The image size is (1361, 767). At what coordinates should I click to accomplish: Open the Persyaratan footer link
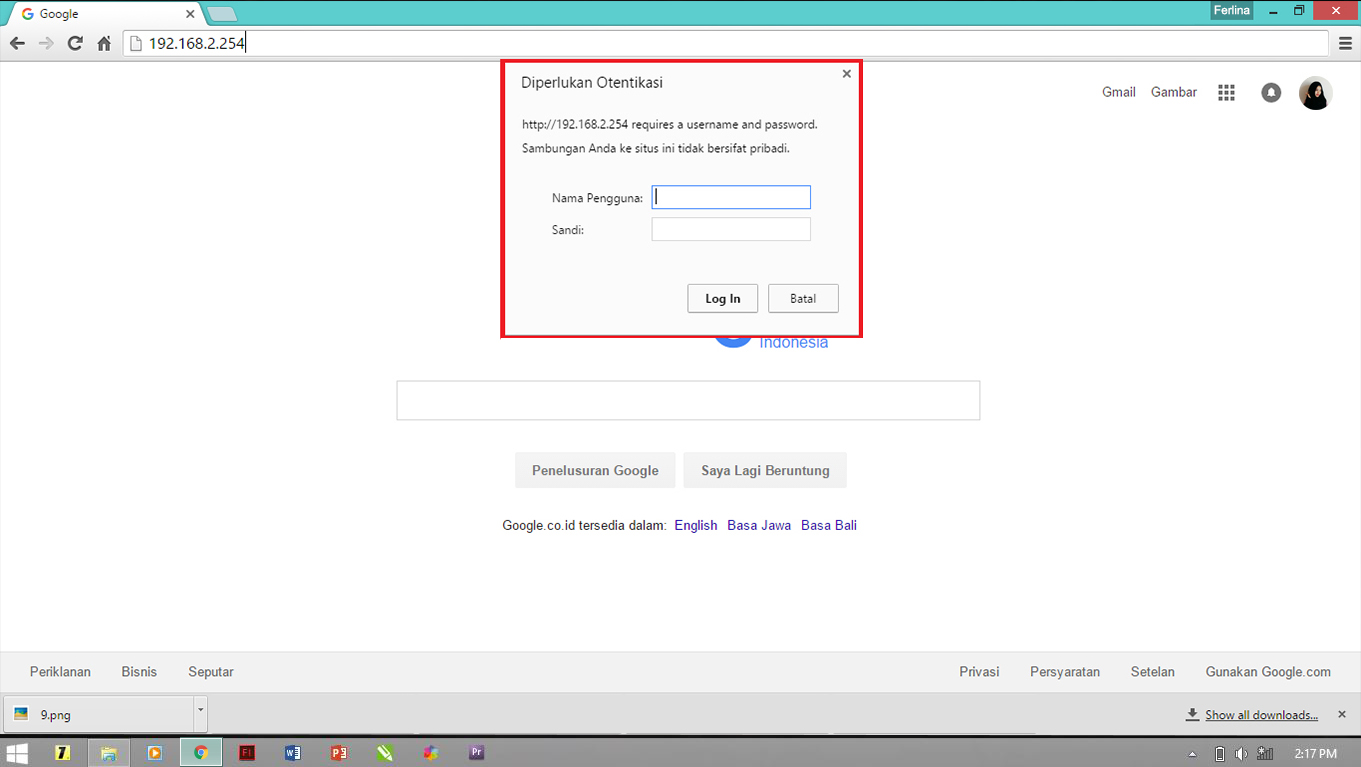coord(1065,672)
